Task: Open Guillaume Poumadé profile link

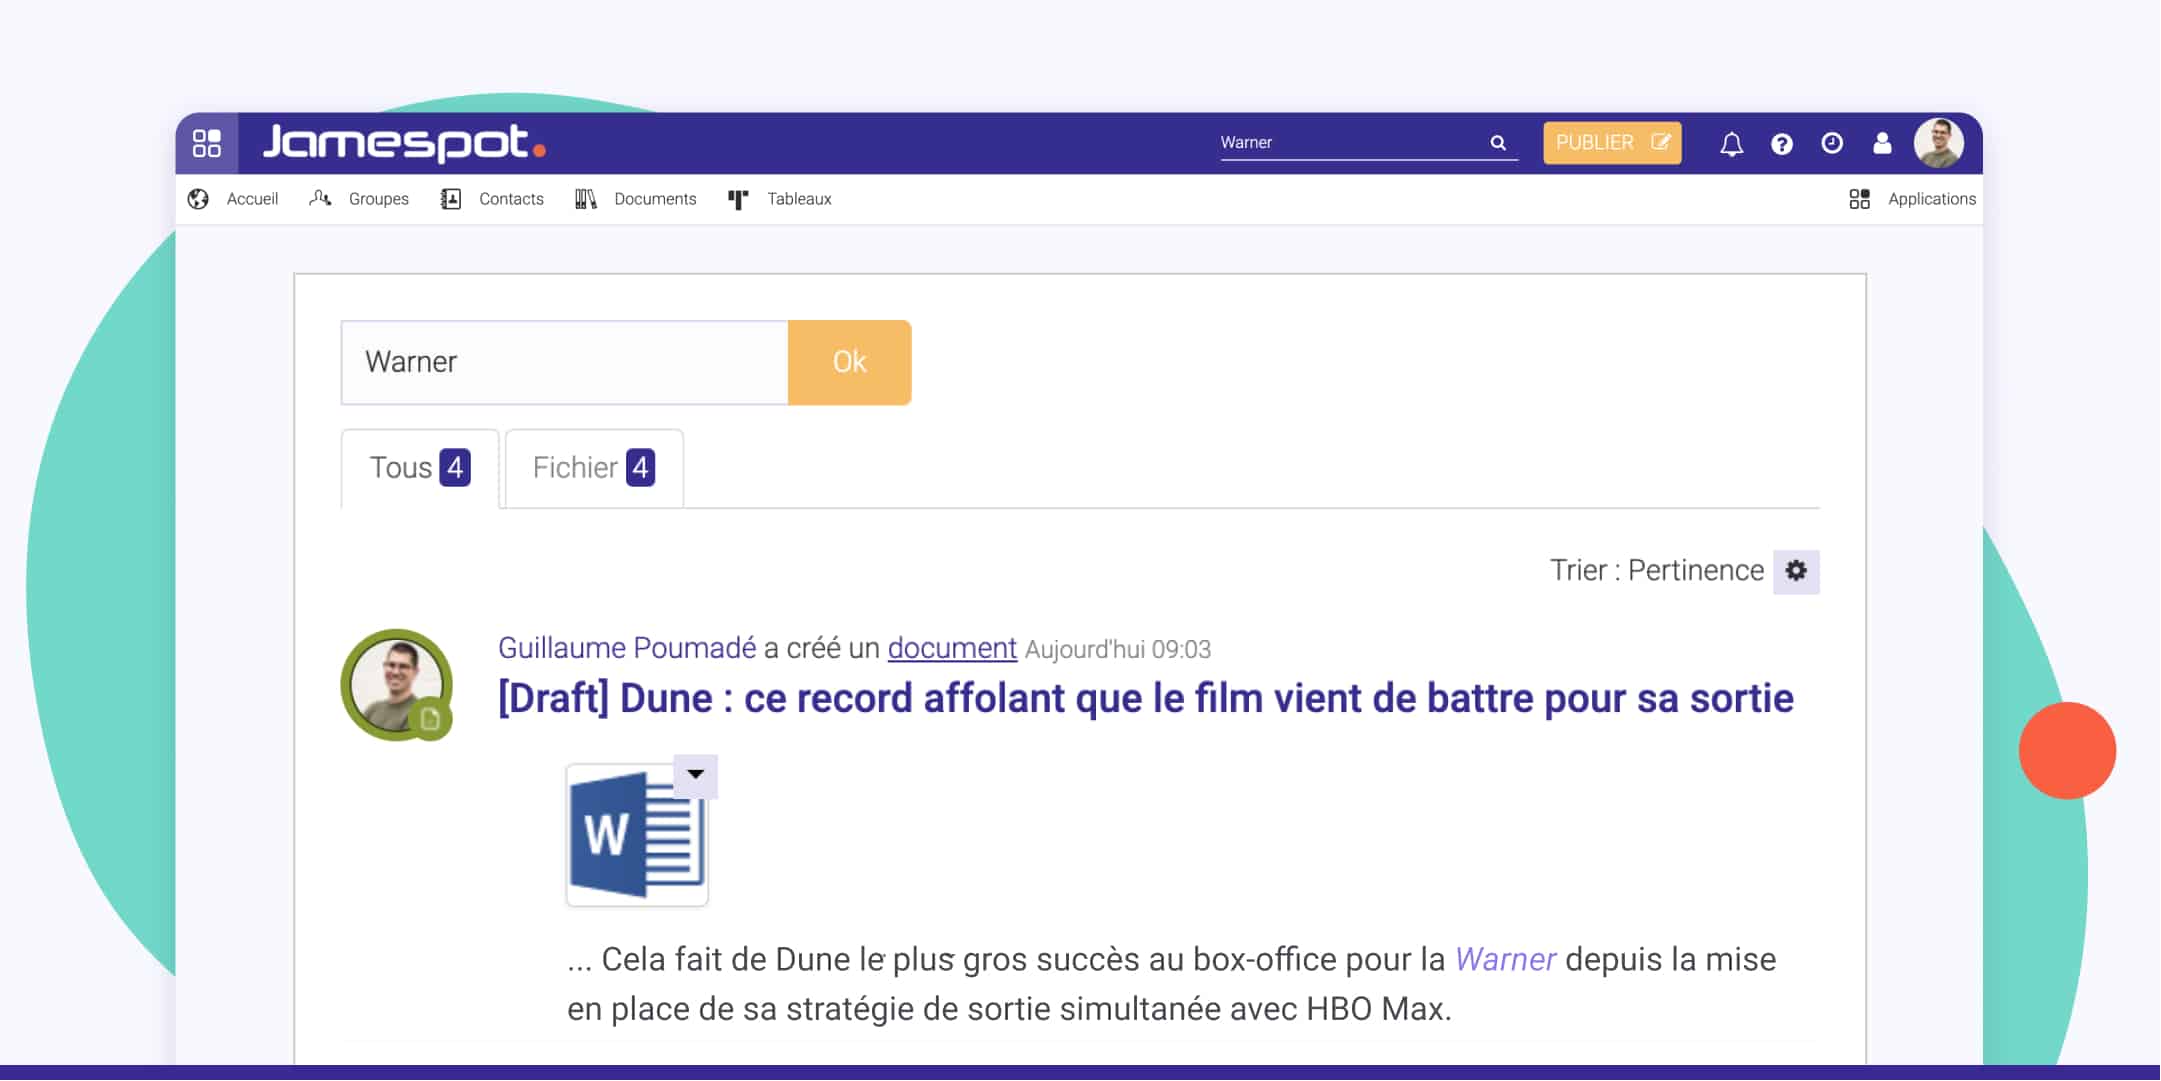Action: (627, 648)
